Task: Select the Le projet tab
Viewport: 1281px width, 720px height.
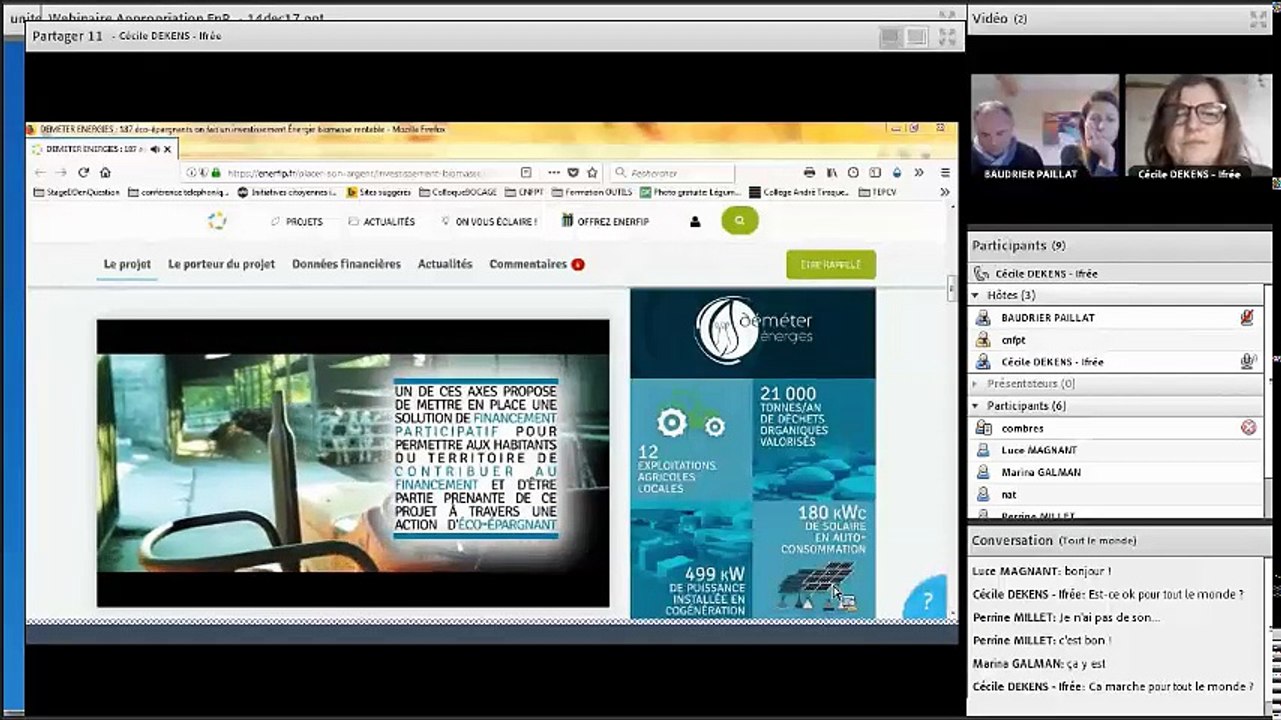Action: tap(127, 264)
